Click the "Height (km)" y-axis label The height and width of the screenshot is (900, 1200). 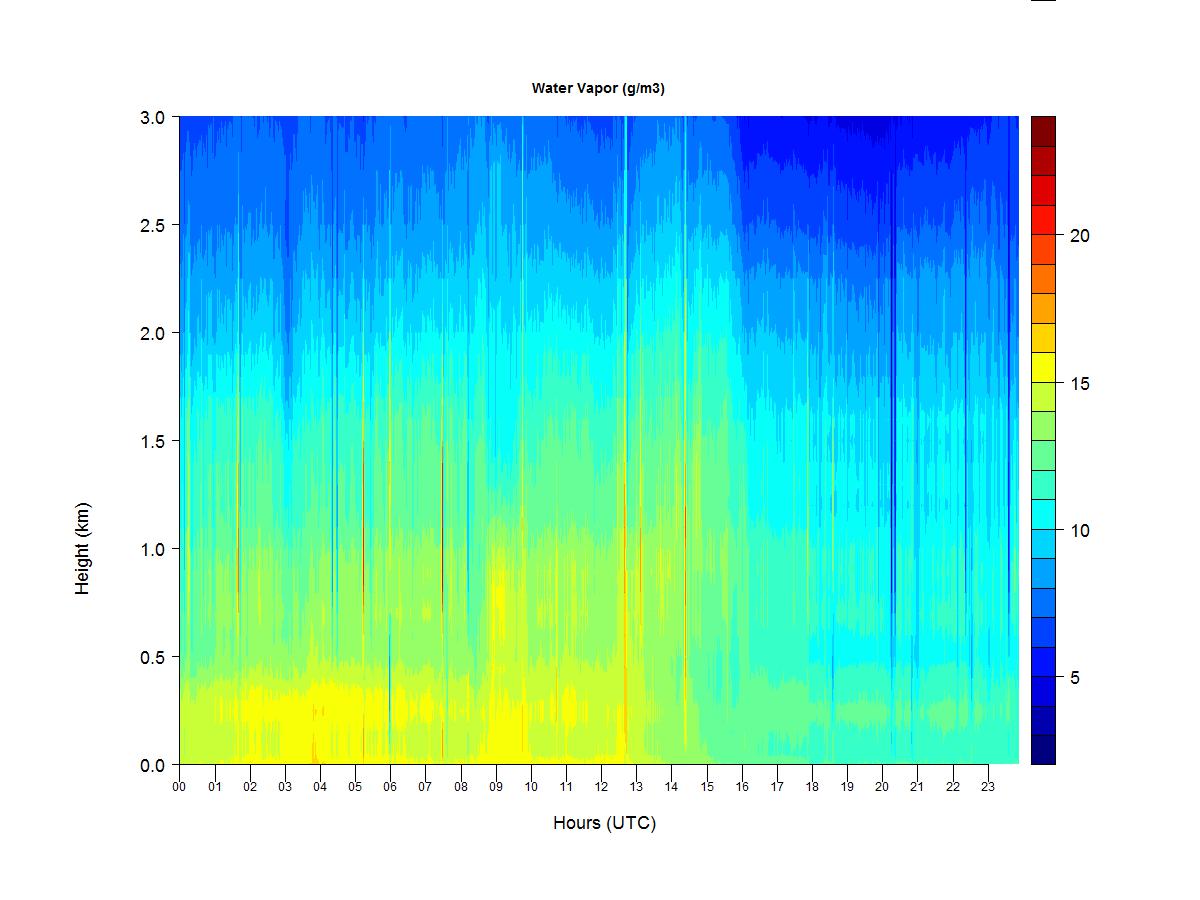(x=82, y=548)
